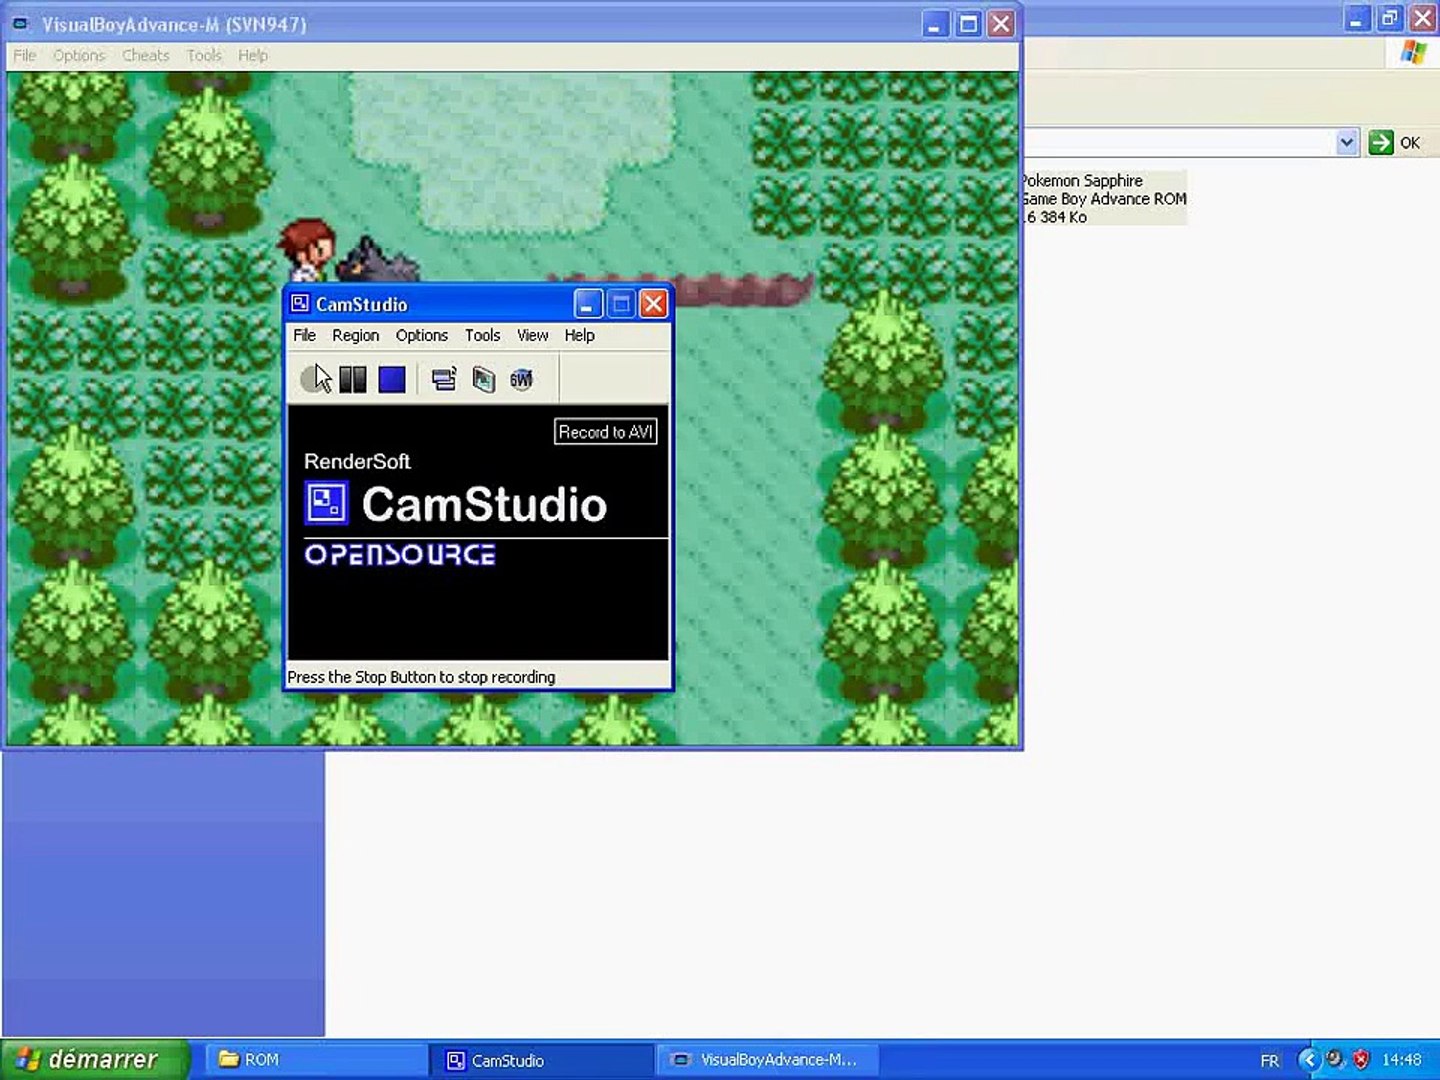Click the red security shield tray icon

click(x=1361, y=1059)
